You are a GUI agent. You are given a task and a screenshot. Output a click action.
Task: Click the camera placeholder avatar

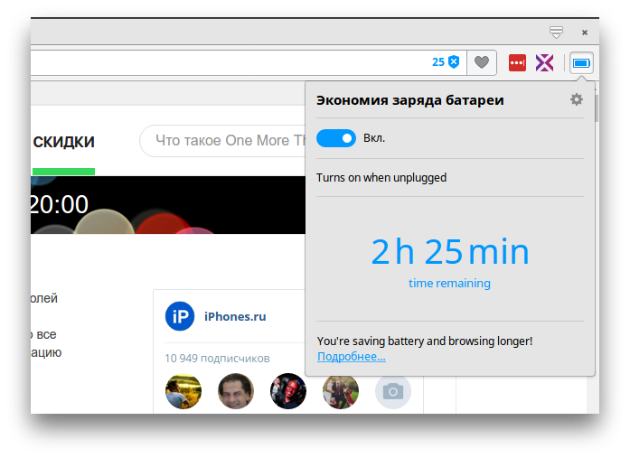[393, 392]
